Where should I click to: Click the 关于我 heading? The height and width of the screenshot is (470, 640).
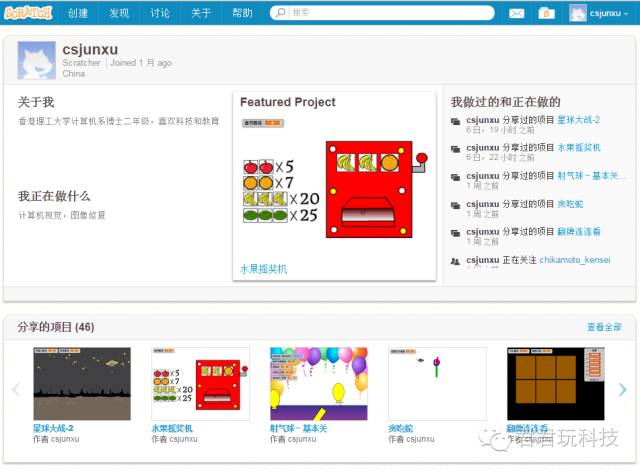click(36, 102)
